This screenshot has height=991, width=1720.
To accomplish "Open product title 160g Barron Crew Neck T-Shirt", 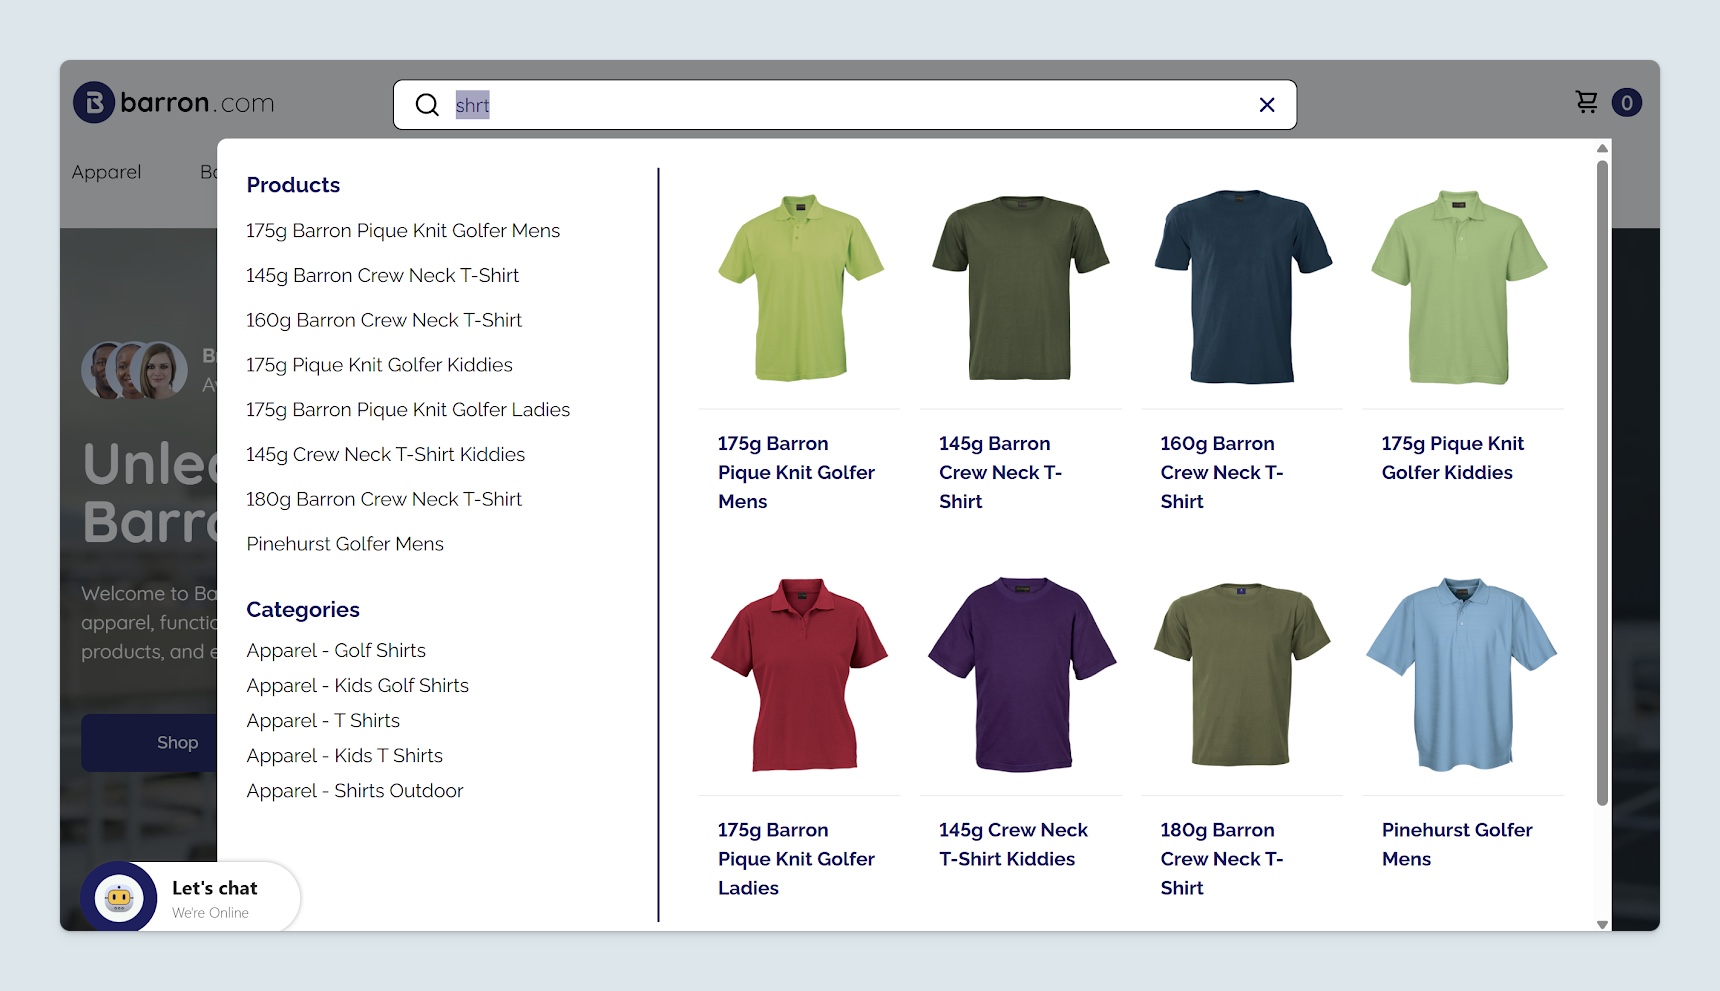I will [1222, 473].
